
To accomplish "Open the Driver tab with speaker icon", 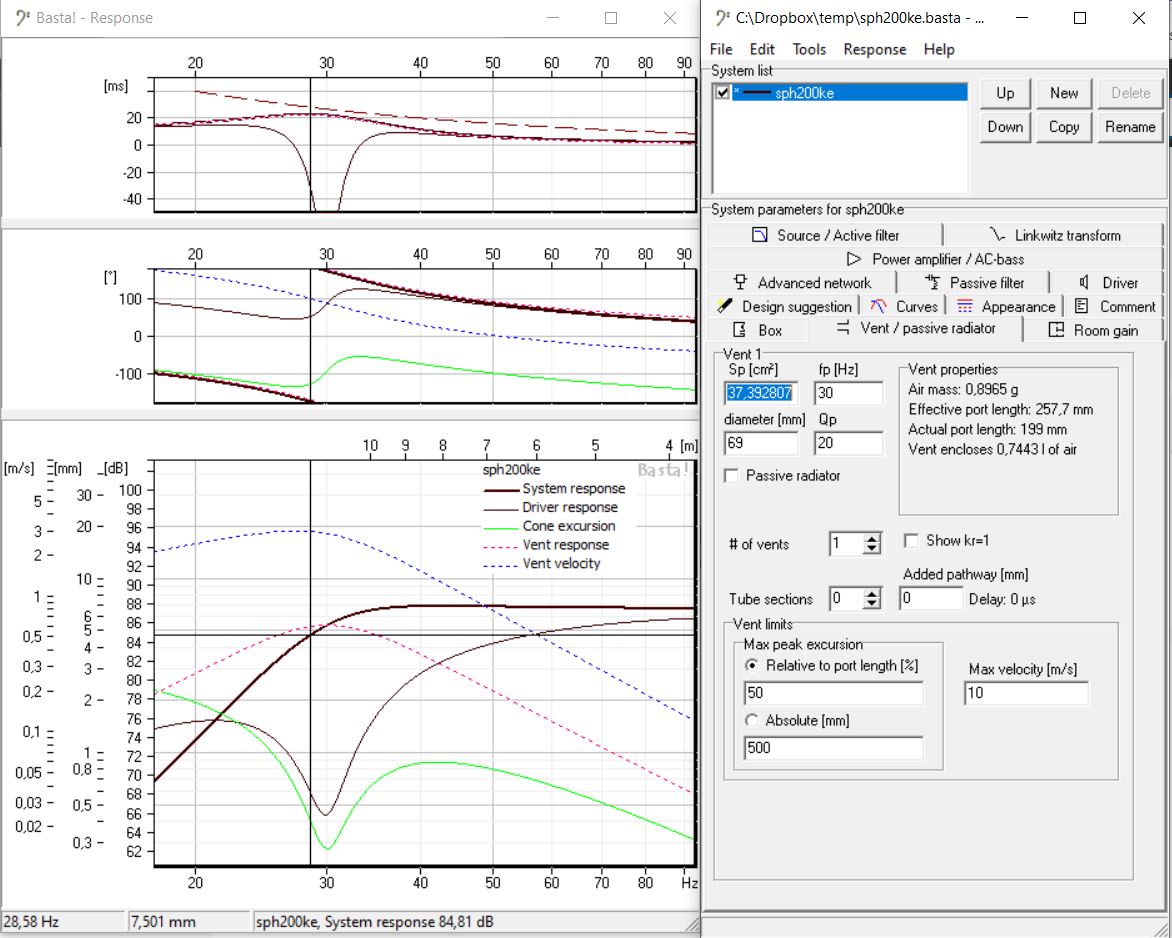I will tap(1108, 283).
